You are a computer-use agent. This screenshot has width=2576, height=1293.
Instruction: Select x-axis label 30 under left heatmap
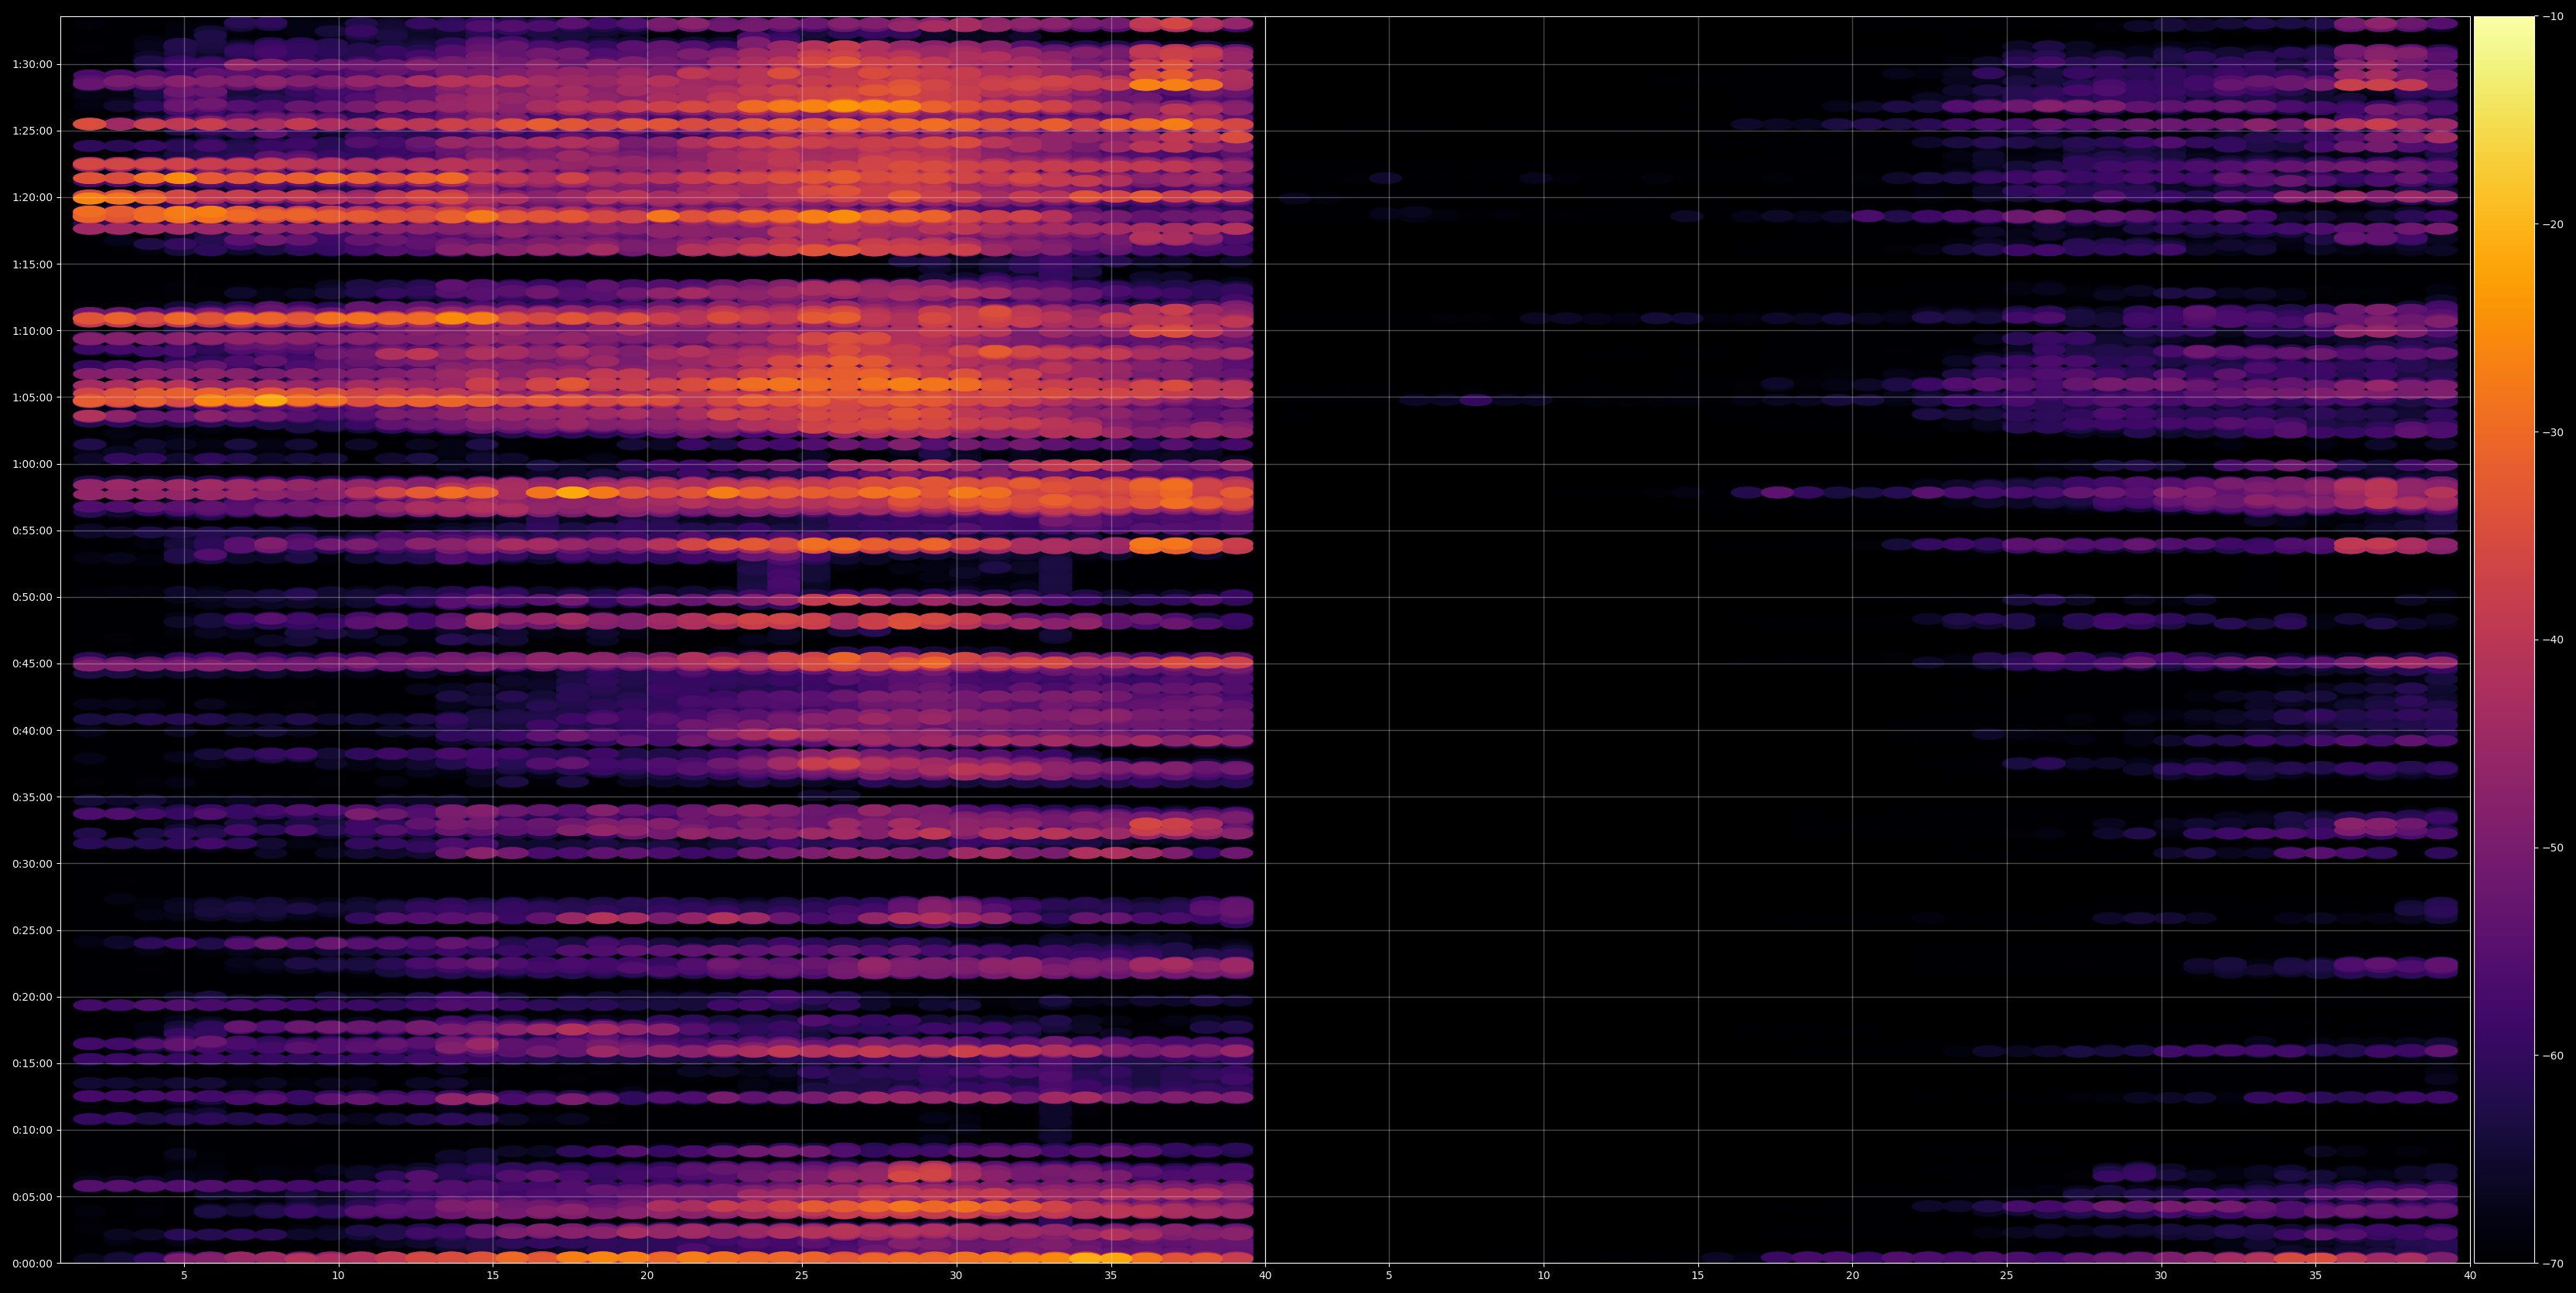pos(956,1276)
